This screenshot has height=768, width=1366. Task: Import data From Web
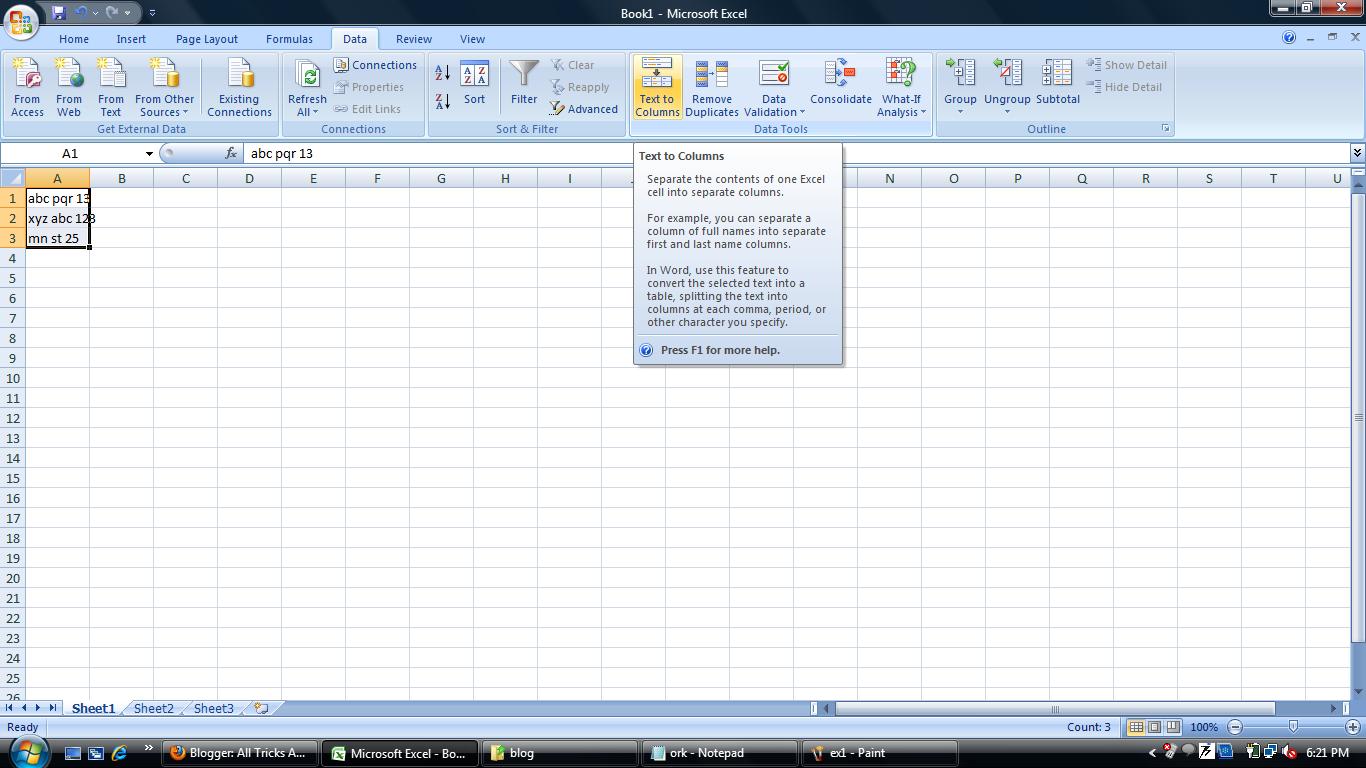69,87
